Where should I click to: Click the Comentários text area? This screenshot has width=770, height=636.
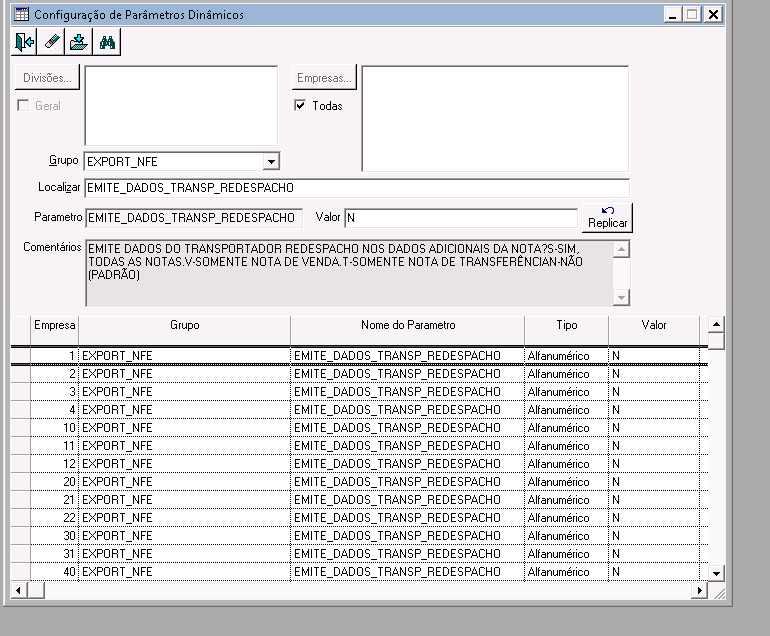coord(349,273)
